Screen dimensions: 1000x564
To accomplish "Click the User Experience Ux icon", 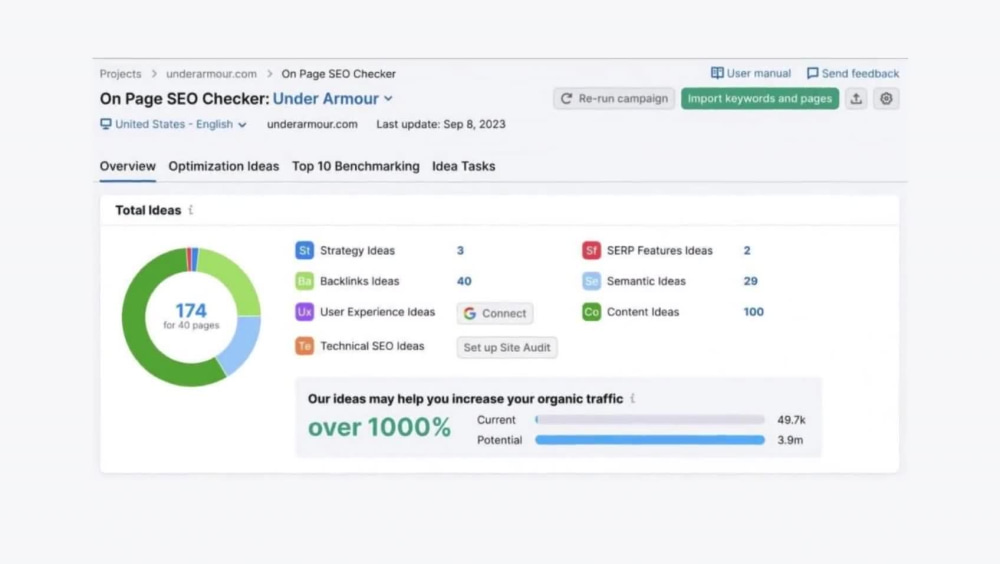I will click(x=304, y=312).
